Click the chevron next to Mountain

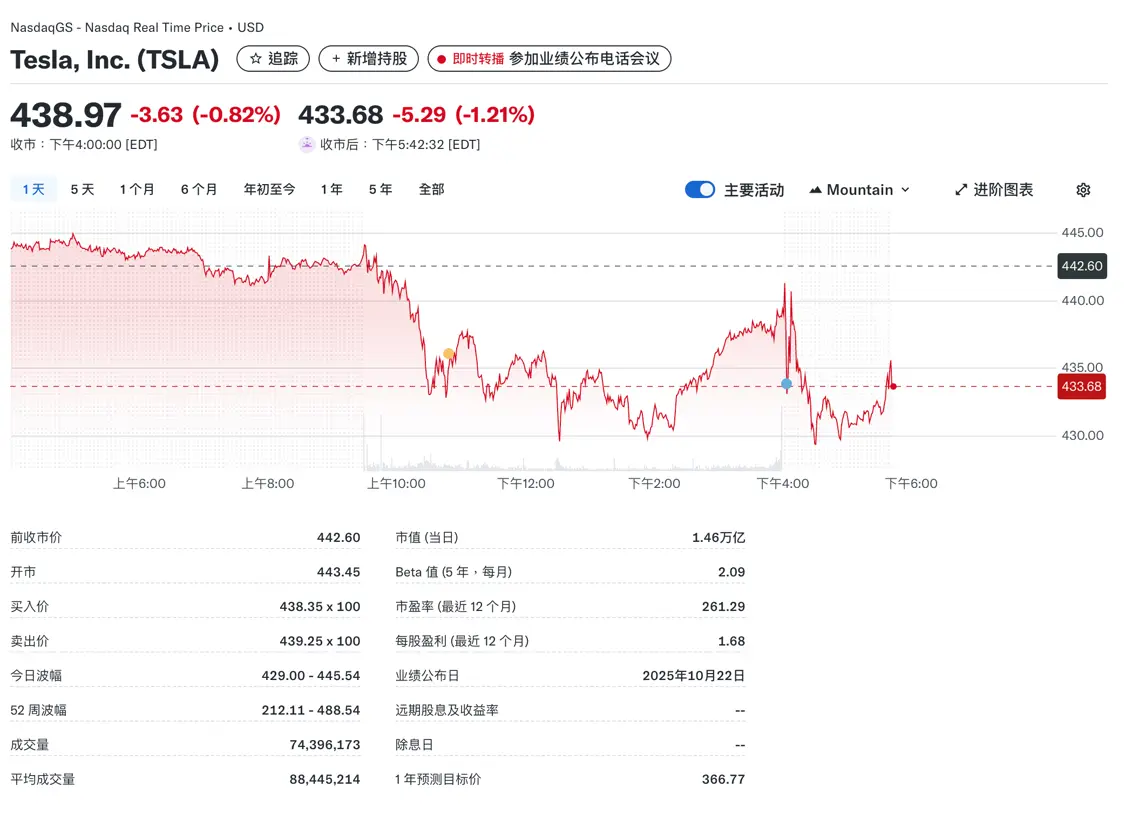coord(905,190)
